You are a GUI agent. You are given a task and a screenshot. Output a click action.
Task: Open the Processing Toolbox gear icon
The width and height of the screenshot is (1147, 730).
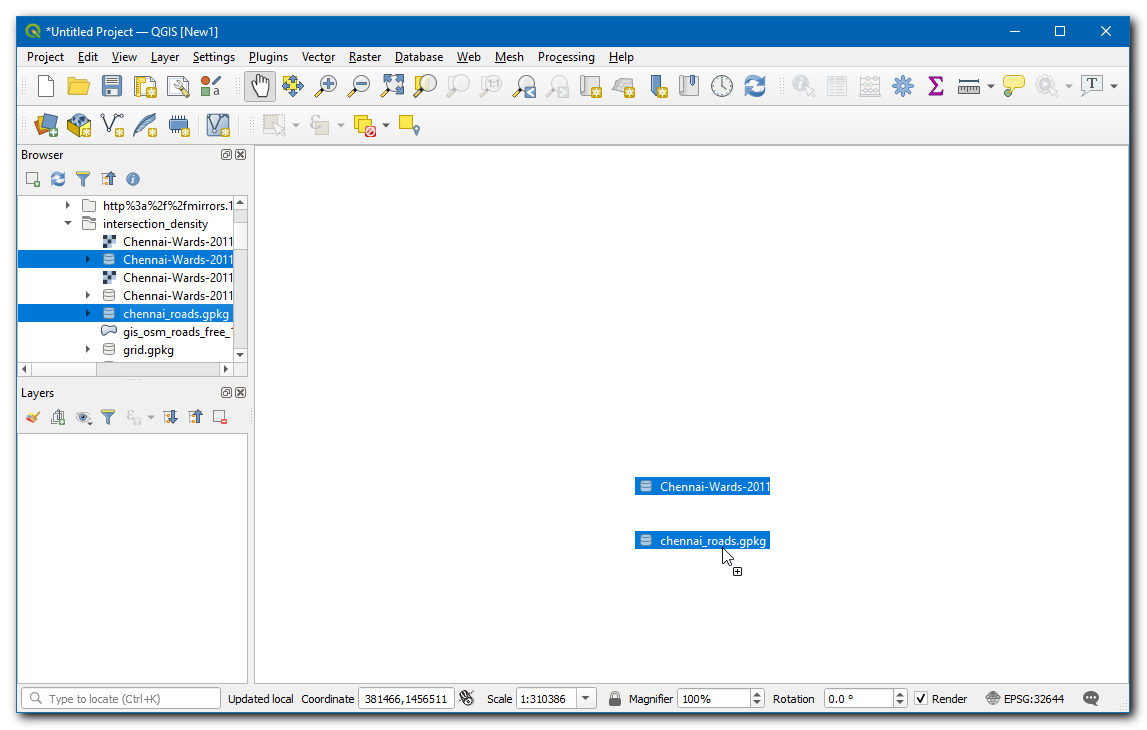(903, 87)
